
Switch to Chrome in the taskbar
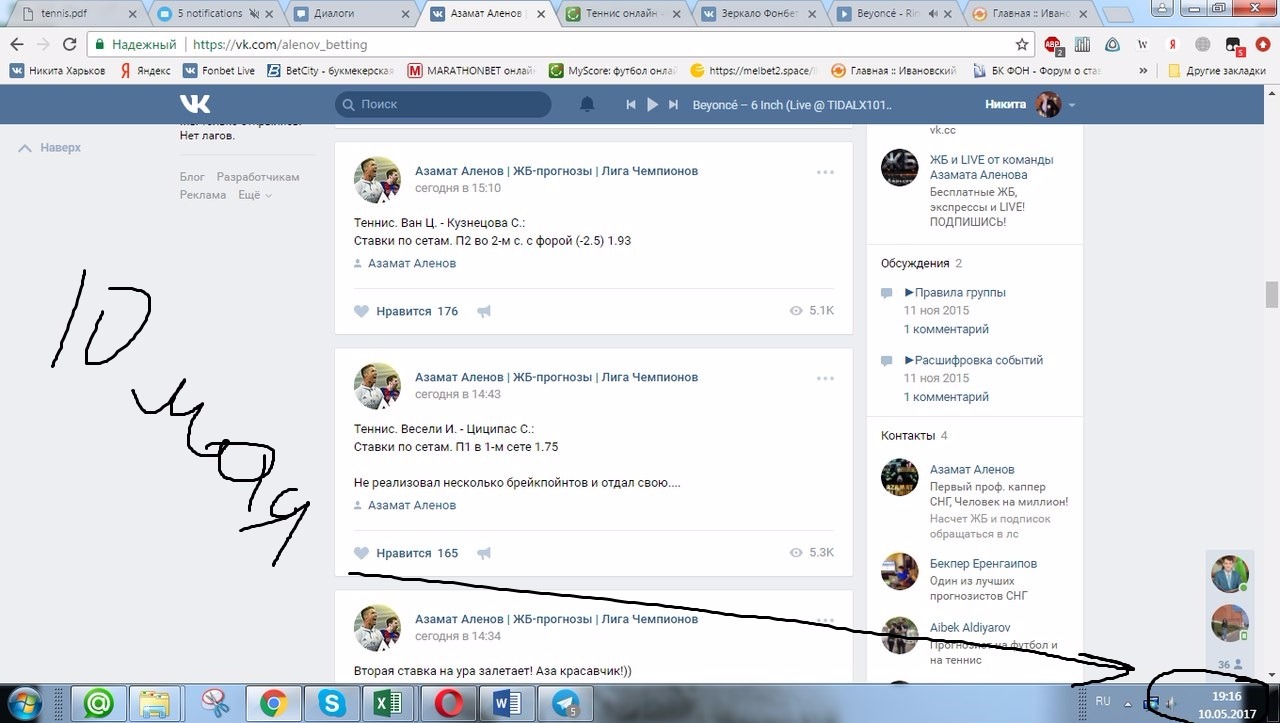[x=272, y=703]
